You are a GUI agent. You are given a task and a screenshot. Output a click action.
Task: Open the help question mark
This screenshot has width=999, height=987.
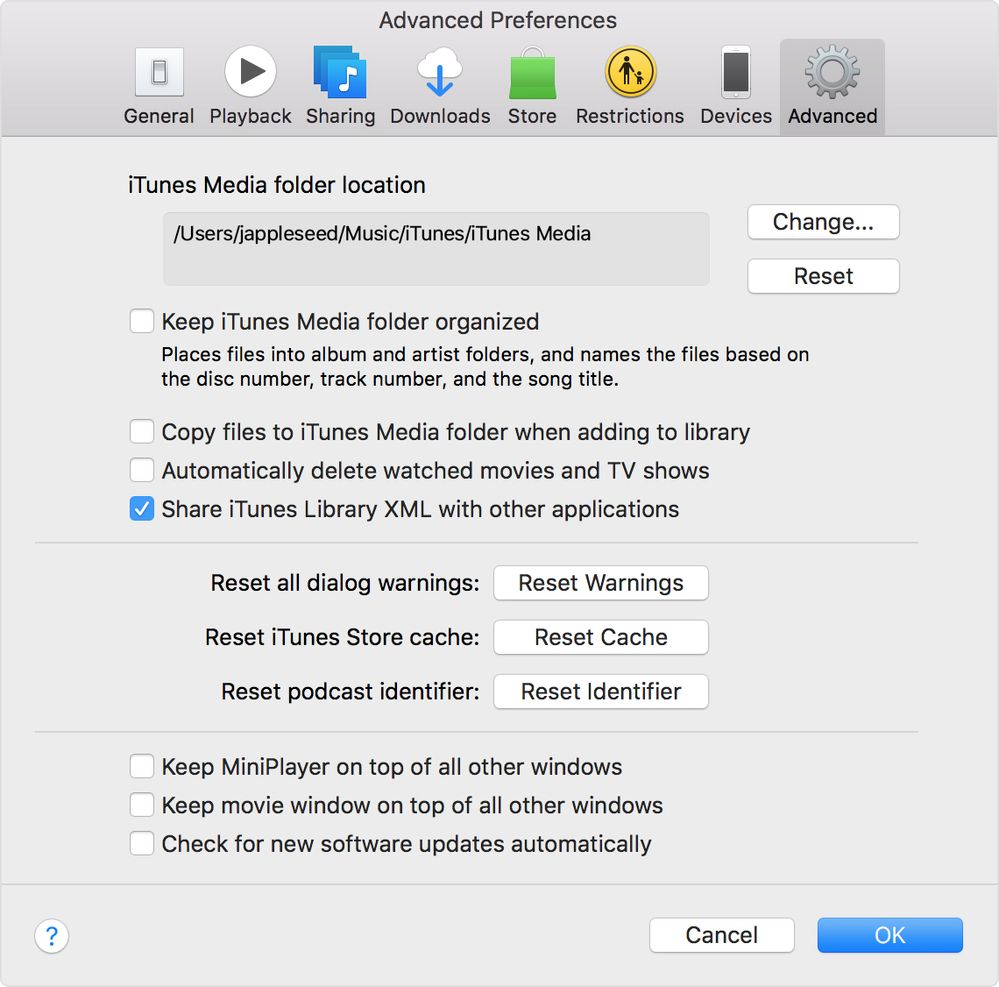[51, 937]
